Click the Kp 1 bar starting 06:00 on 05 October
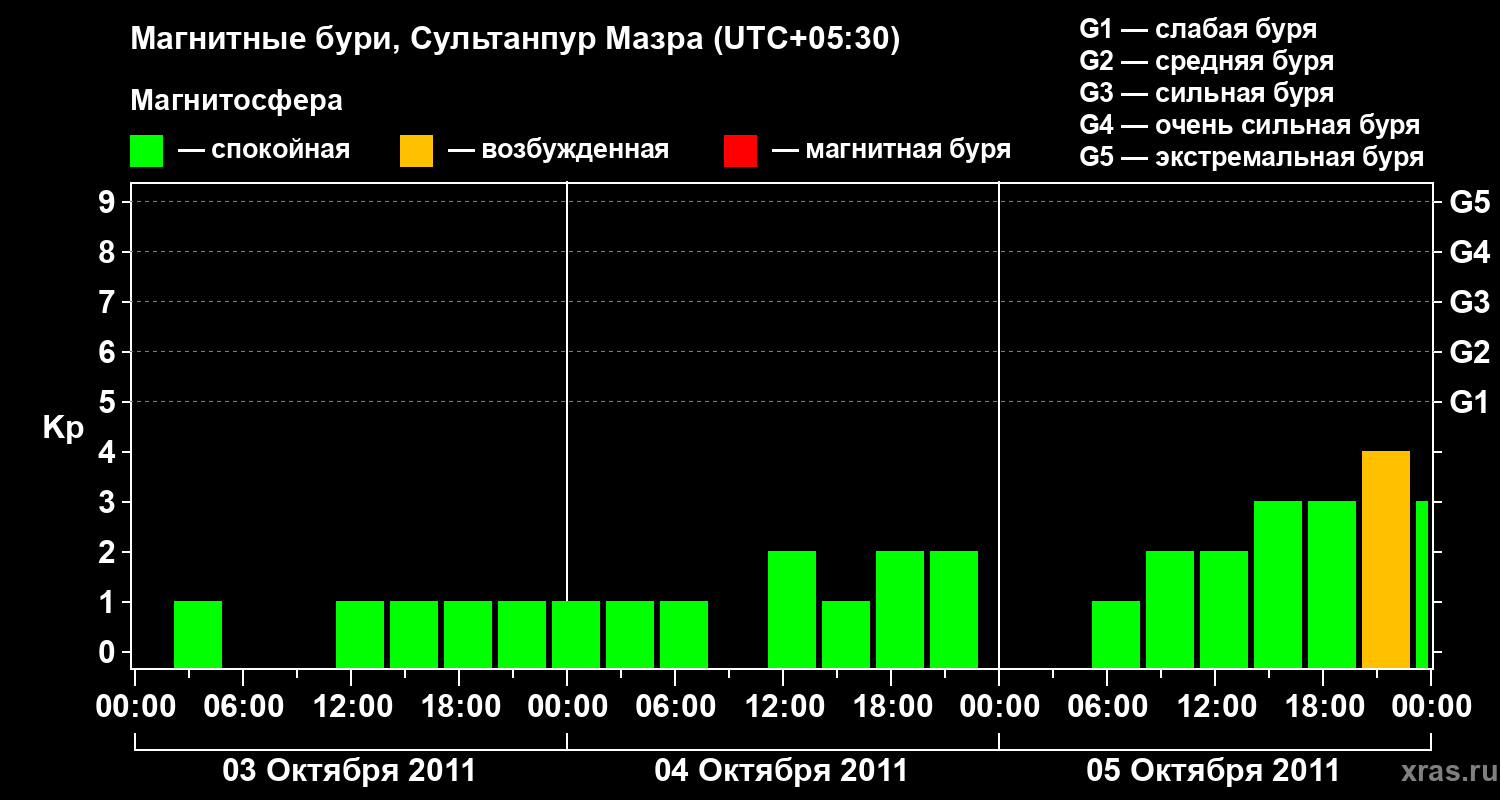Image resolution: width=1500 pixels, height=800 pixels. pyautogui.click(x=1116, y=635)
